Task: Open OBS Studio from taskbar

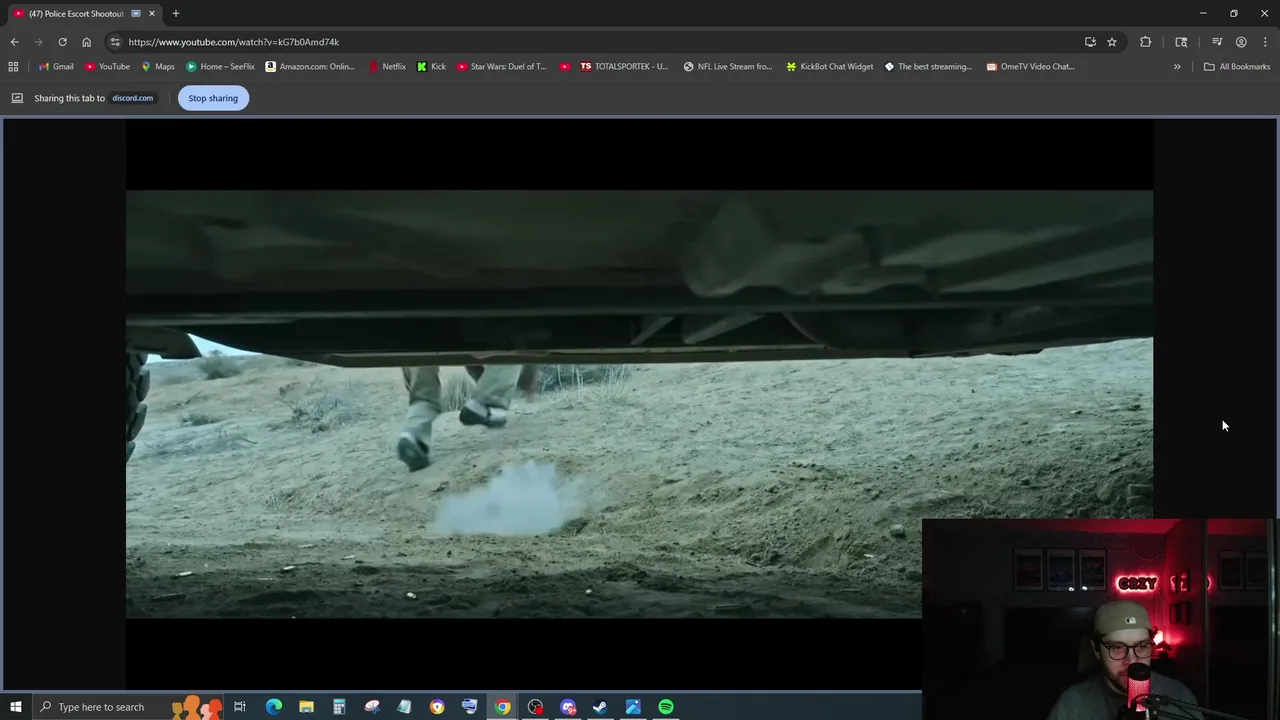Action: pos(535,707)
